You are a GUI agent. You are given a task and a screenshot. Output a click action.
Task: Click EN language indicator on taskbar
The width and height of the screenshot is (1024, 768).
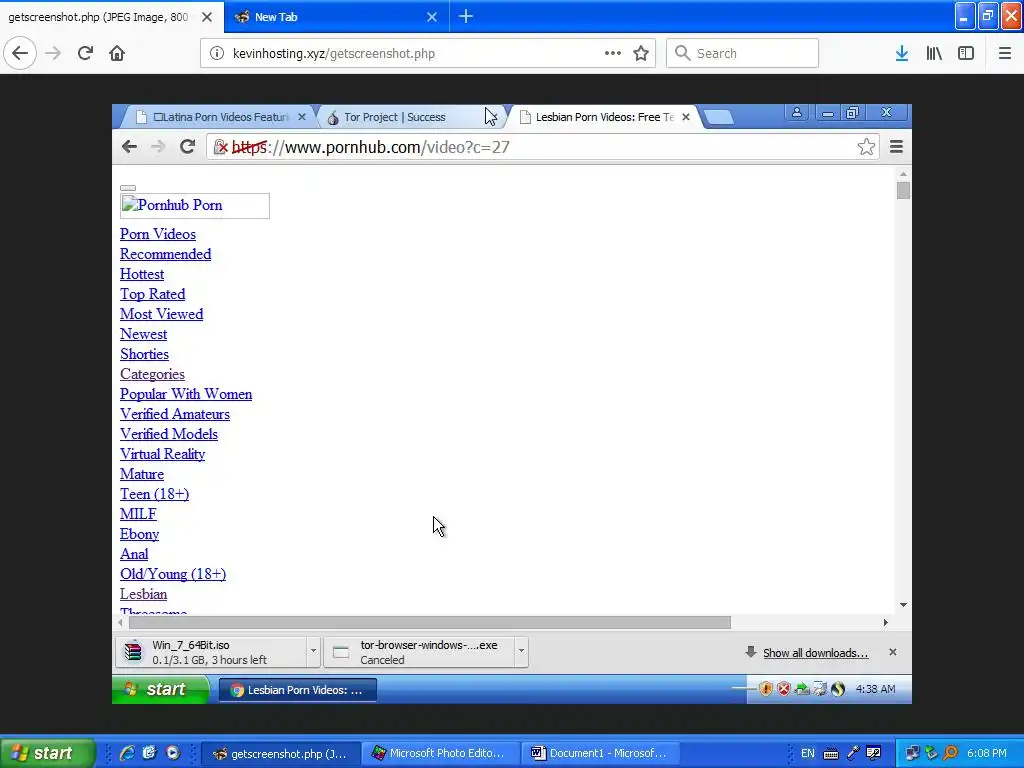pos(808,754)
